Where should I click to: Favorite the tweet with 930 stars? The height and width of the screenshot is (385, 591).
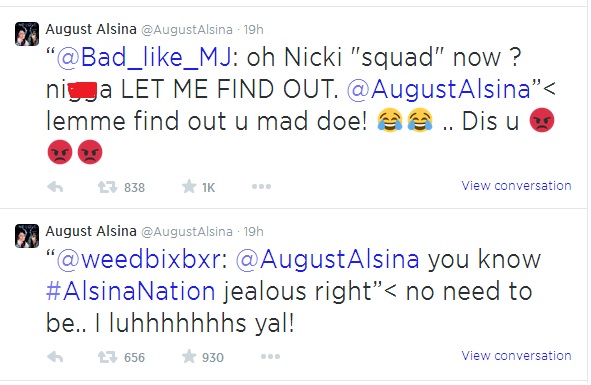point(189,356)
